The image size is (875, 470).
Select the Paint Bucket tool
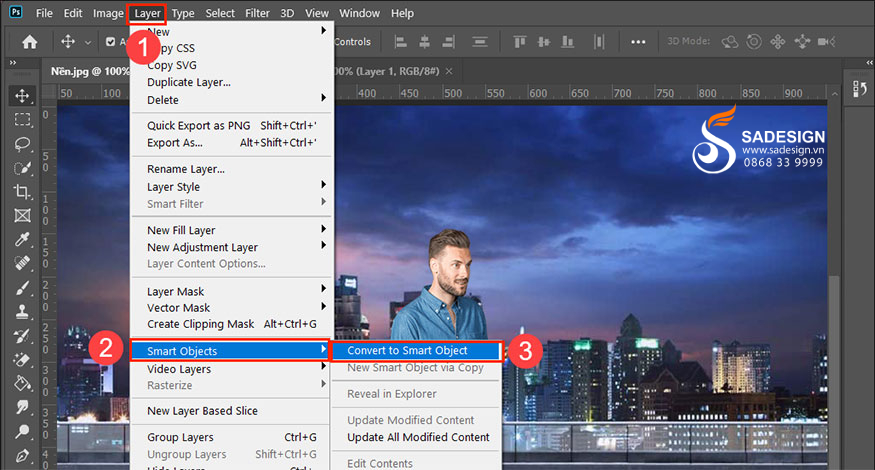[22, 383]
